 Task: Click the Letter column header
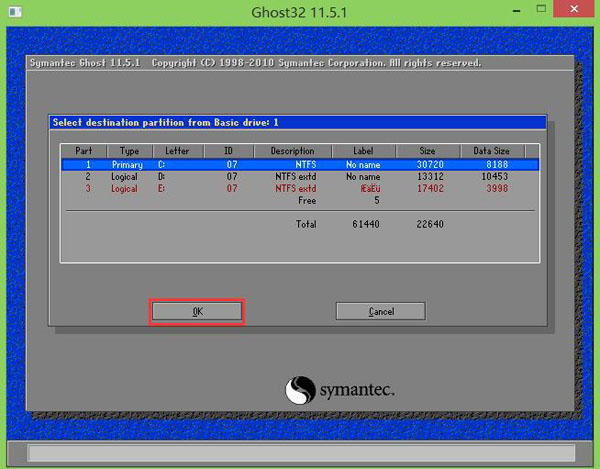pyautogui.click(x=178, y=151)
